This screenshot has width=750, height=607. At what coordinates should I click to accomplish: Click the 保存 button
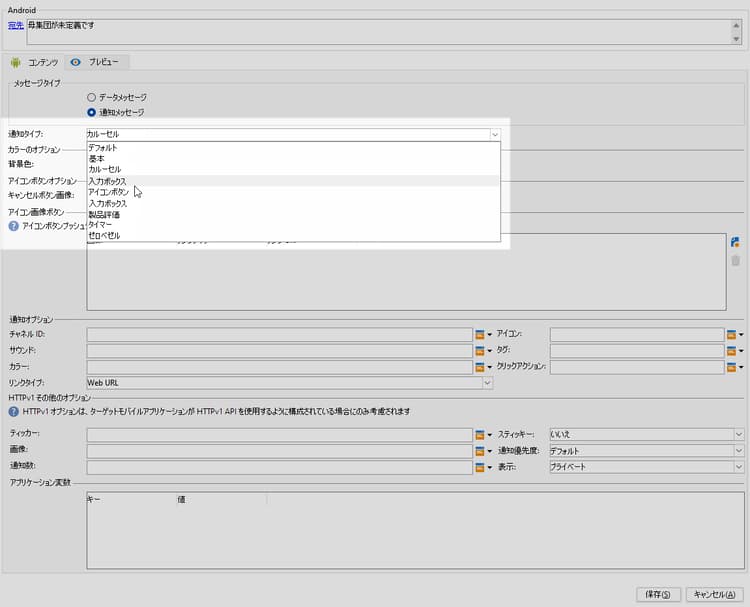[x=658, y=595]
